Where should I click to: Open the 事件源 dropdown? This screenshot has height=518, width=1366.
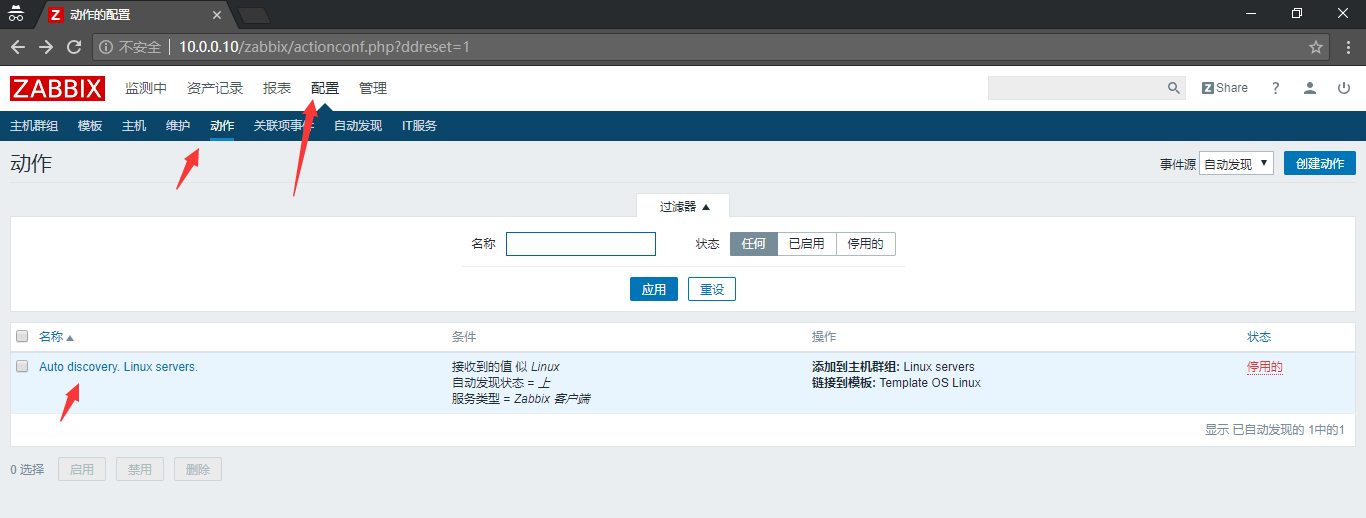point(1236,163)
